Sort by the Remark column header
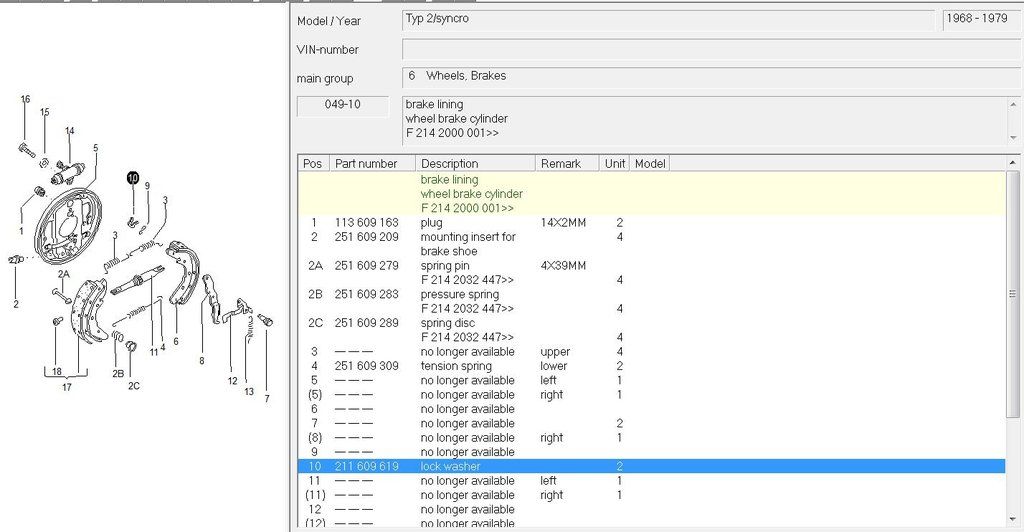The height and width of the screenshot is (532, 1024). point(567,163)
